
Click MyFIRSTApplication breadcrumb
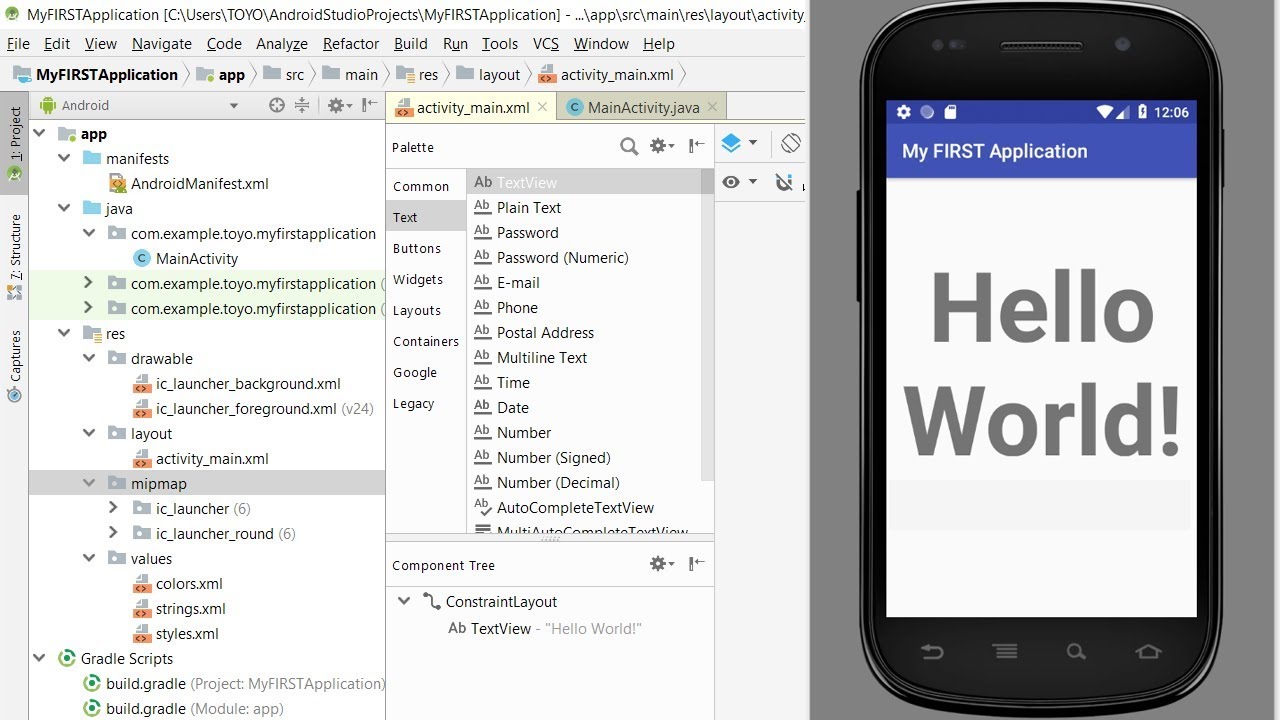coord(107,75)
